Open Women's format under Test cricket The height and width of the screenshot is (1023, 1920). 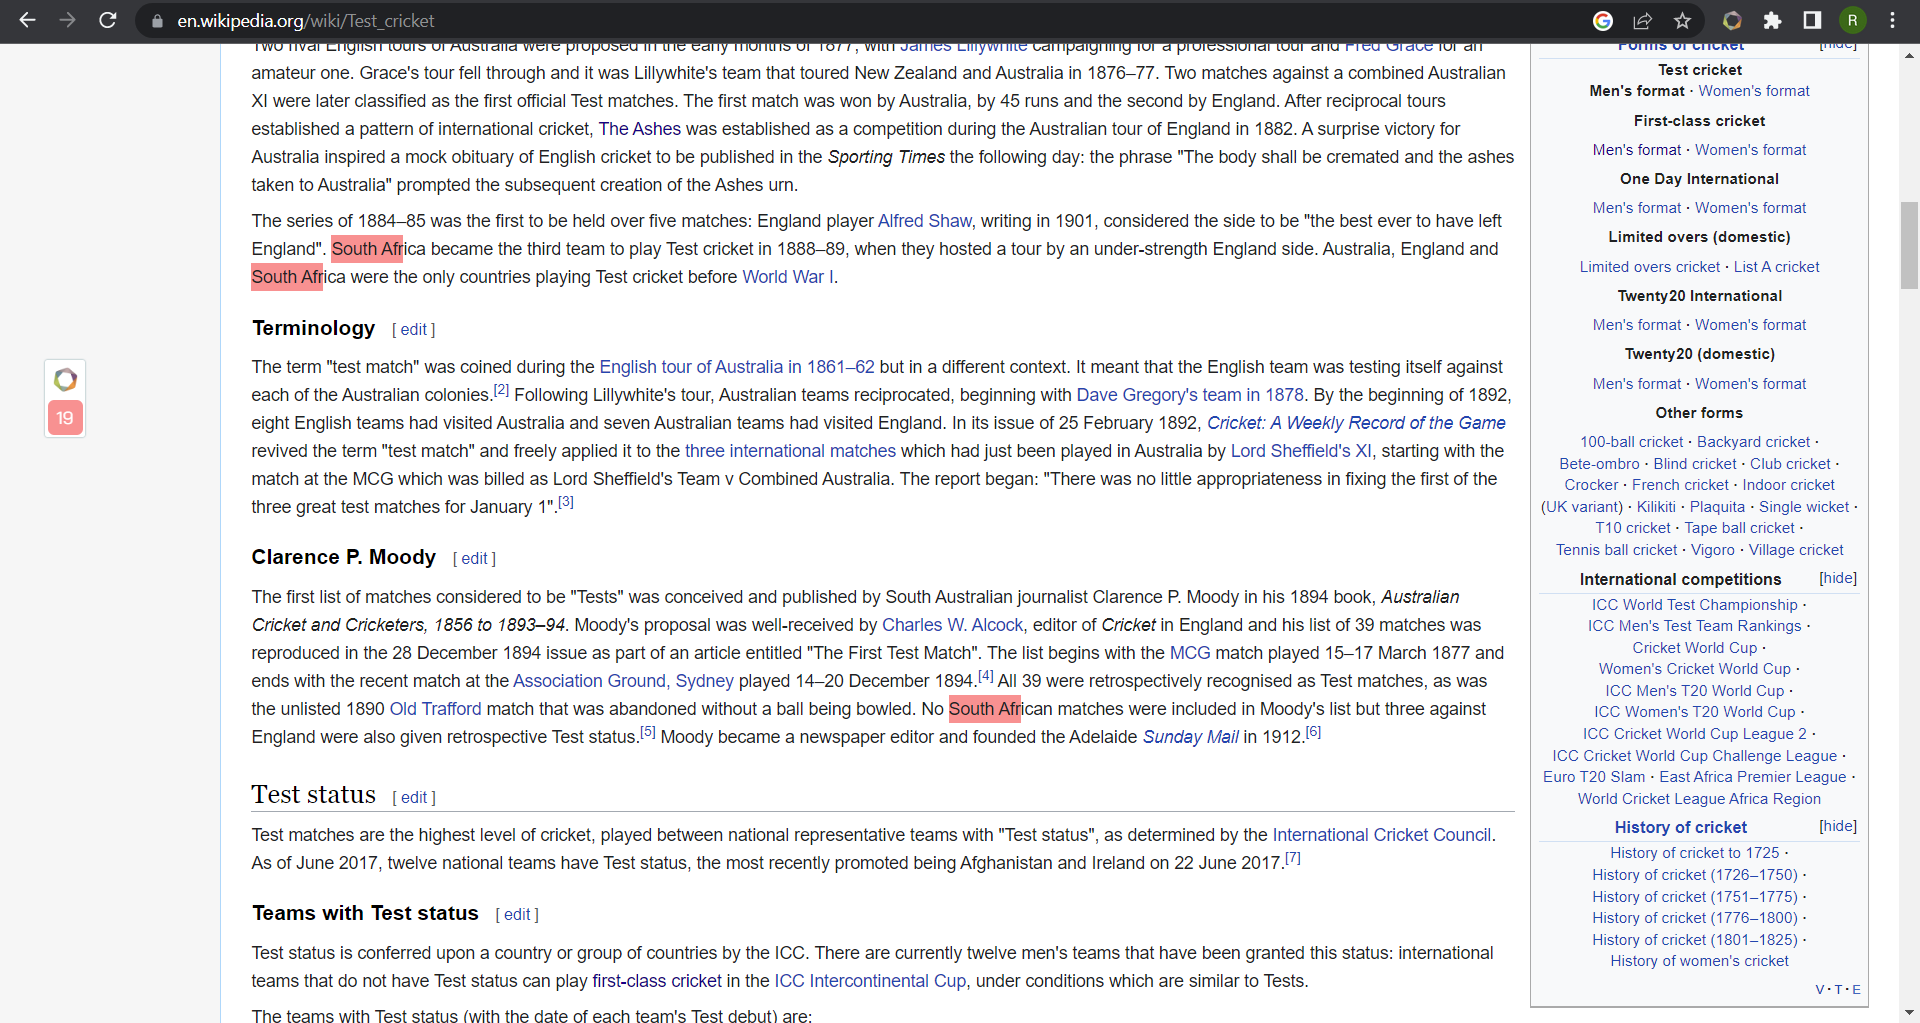[1753, 91]
